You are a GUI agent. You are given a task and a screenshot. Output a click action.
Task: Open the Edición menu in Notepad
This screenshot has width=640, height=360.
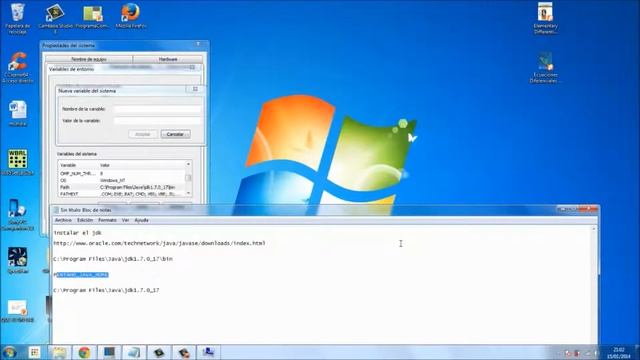85,220
